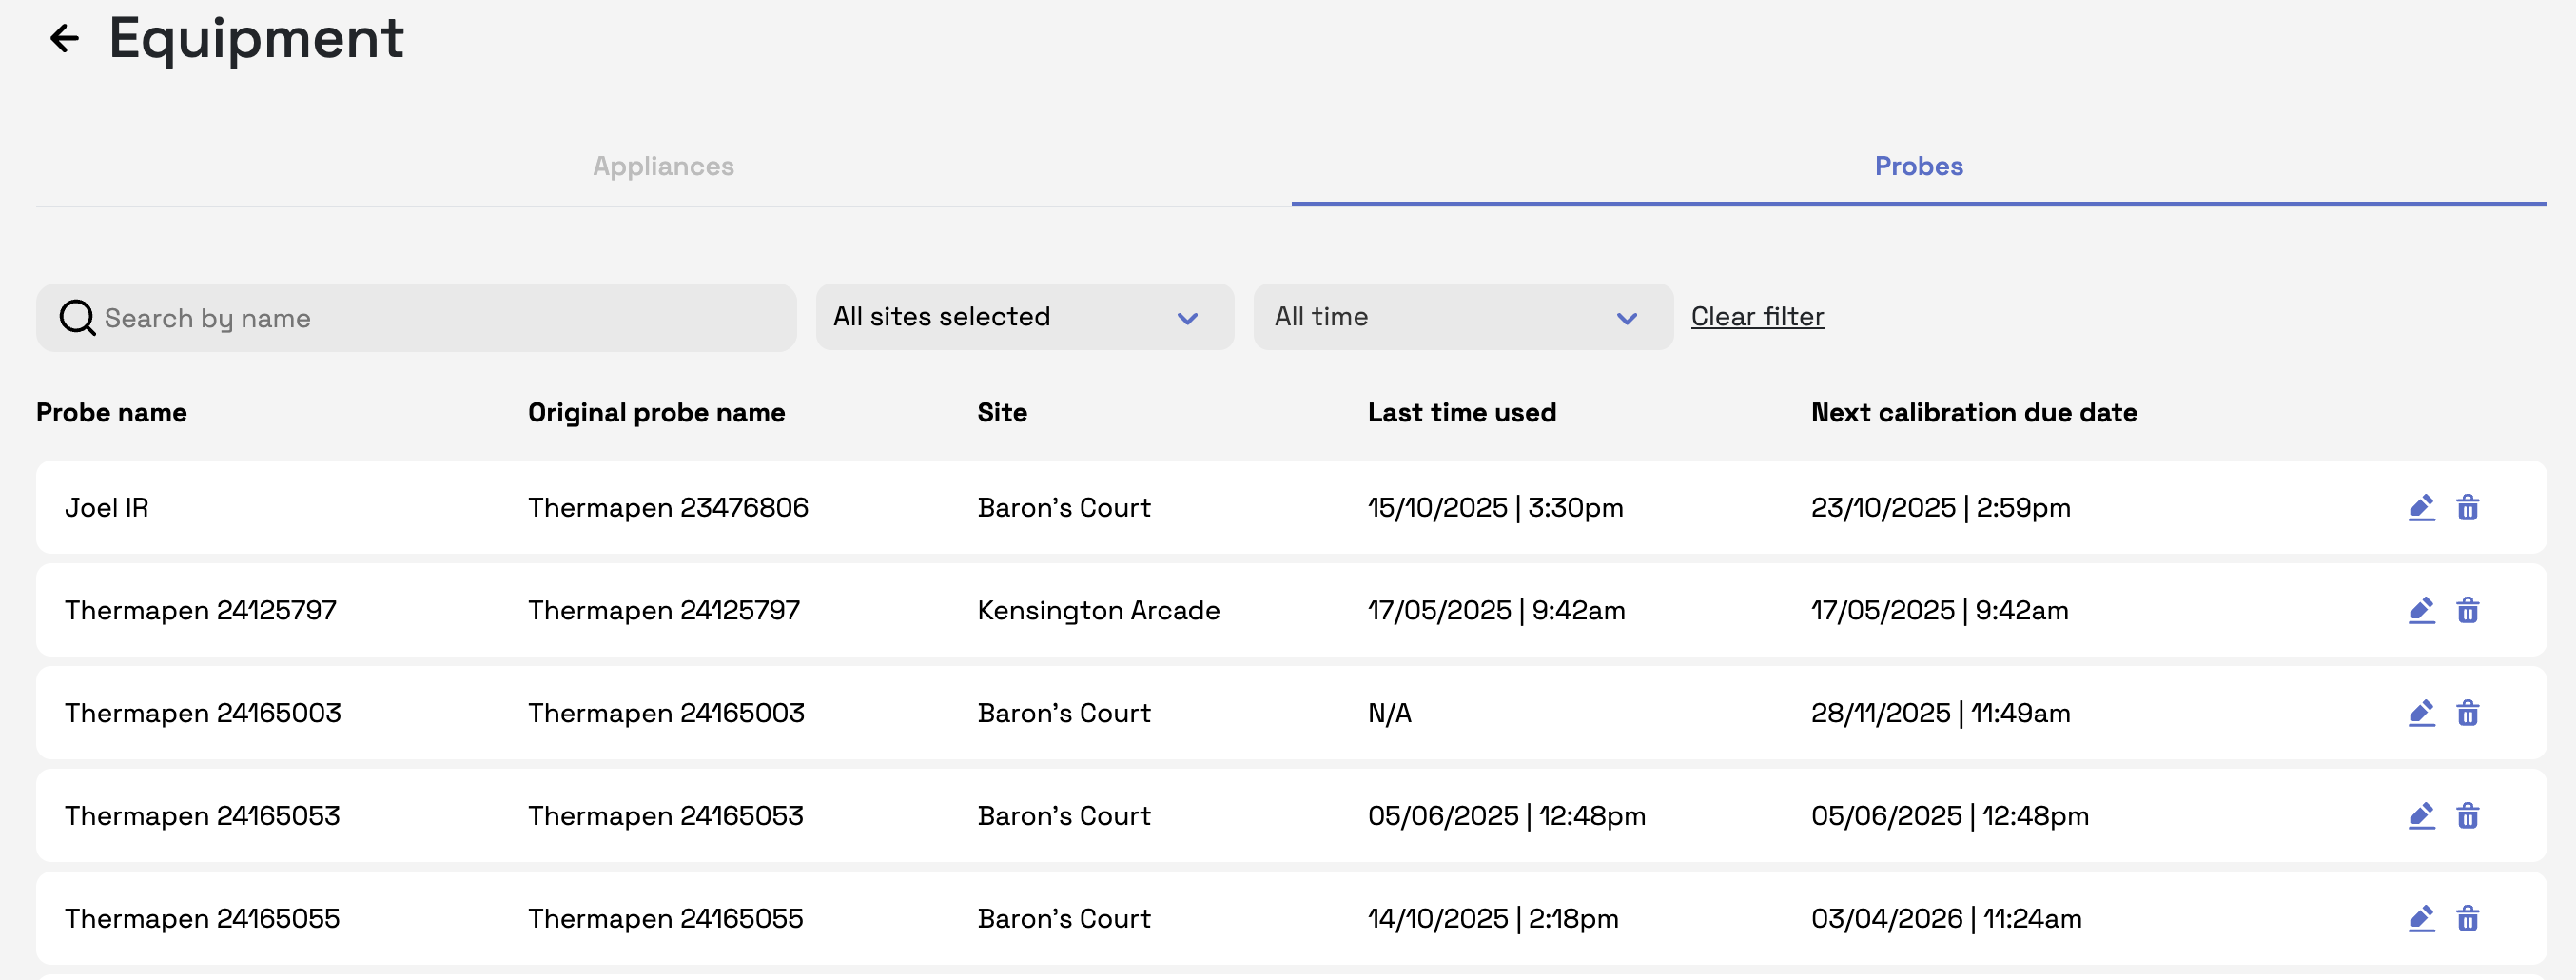The image size is (2576, 980).
Task: Click the Next calibration due date header
Action: pos(1973,413)
